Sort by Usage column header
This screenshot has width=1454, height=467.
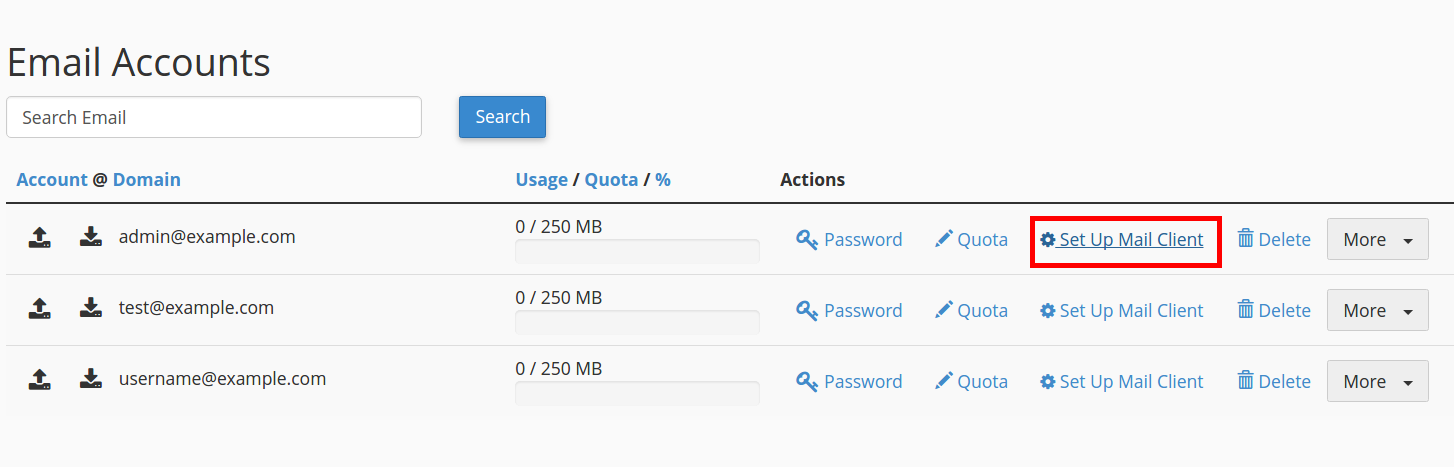click(x=541, y=180)
